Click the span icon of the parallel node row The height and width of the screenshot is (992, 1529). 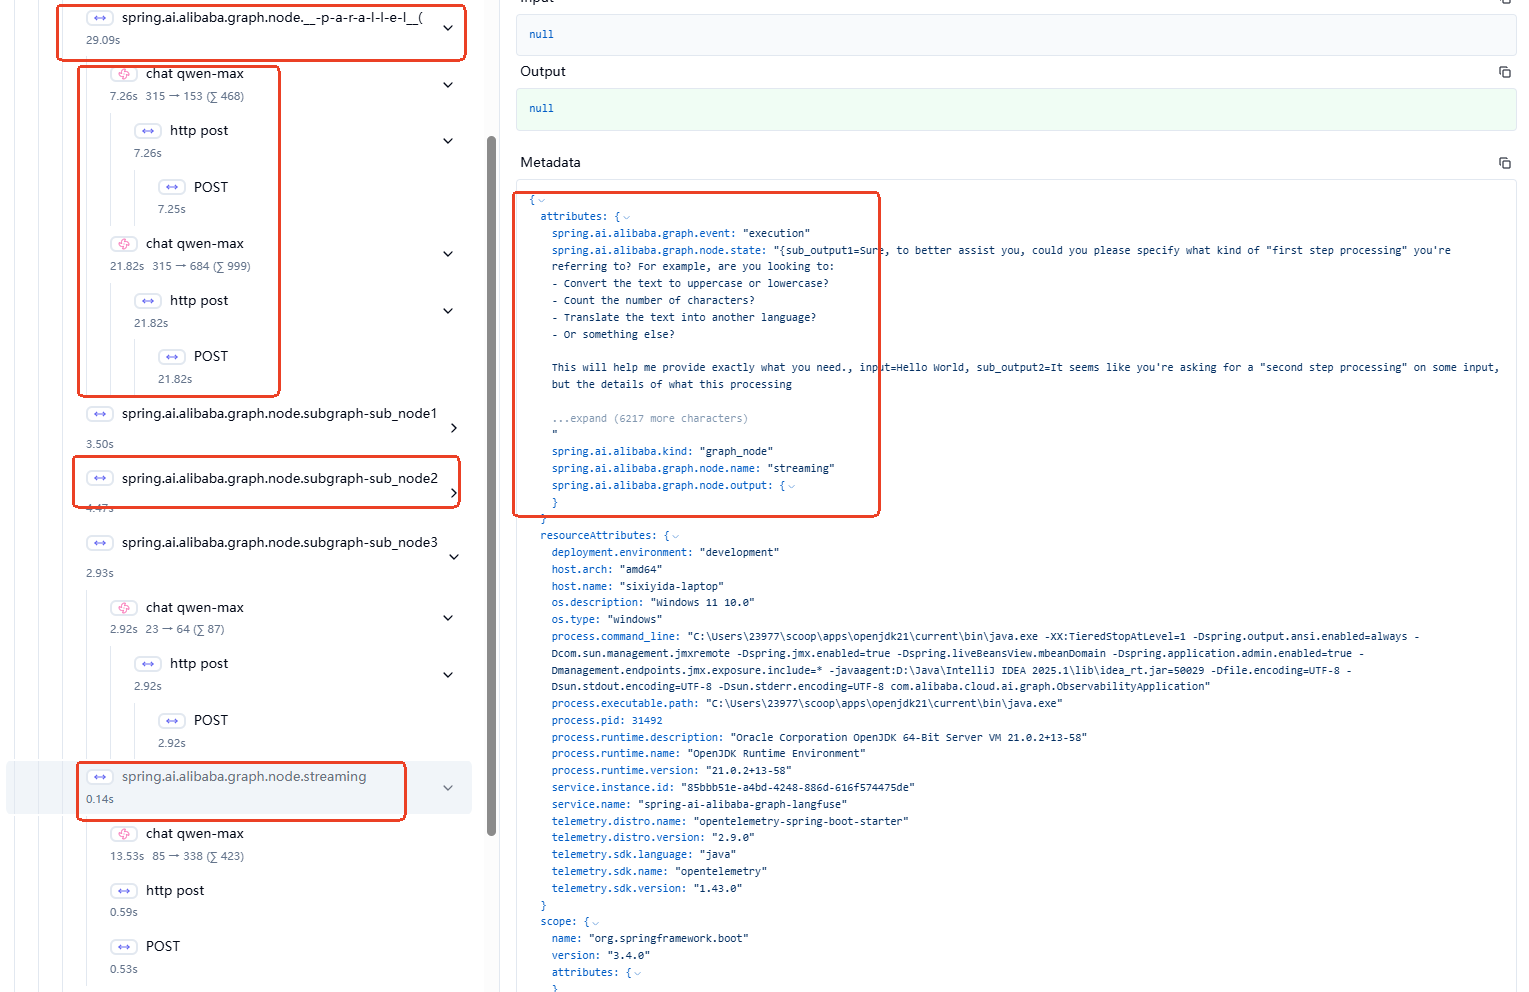tap(99, 18)
